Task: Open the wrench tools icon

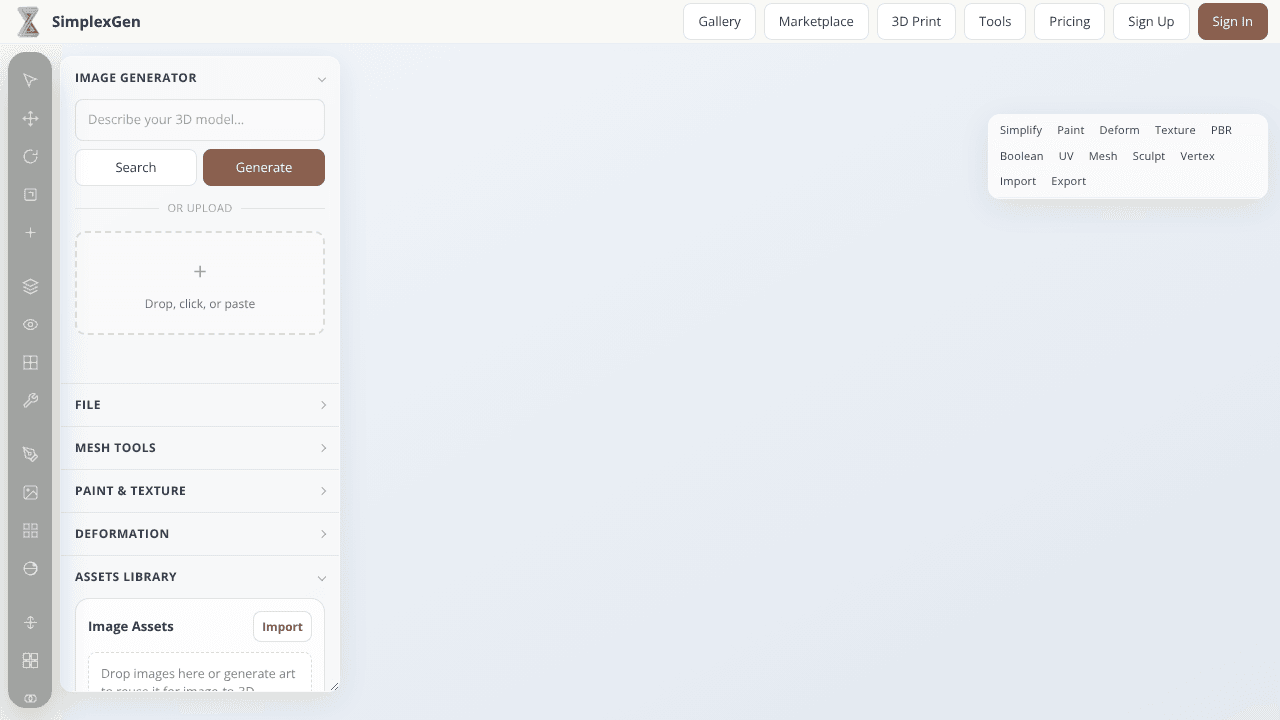Action: click(30, 401)
